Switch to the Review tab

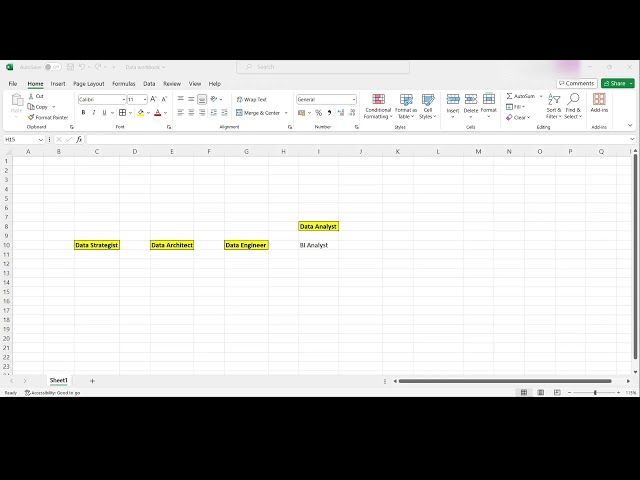pyautogui.click(x=172, y=84)
